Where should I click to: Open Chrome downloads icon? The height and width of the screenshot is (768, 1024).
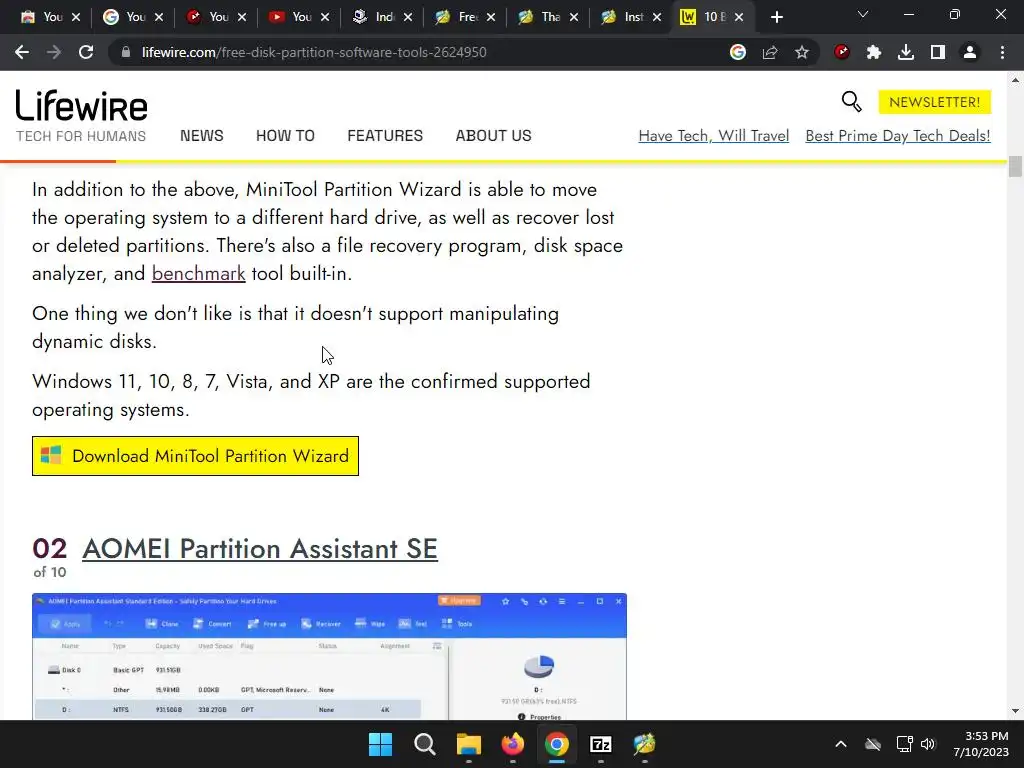click(906, 52)
